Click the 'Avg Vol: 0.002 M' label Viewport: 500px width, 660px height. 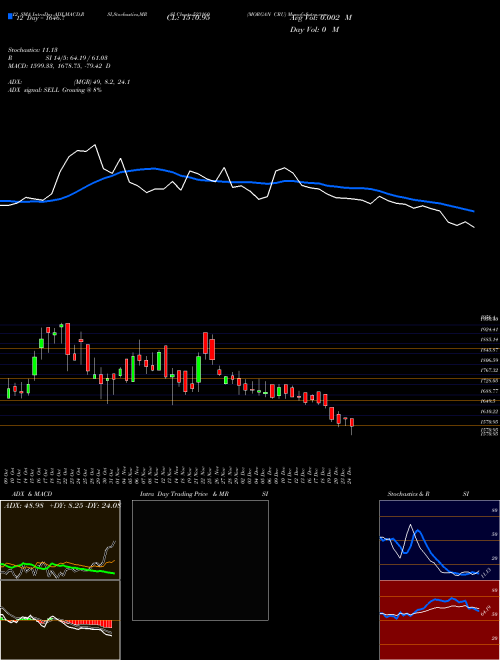pos(321,18)
